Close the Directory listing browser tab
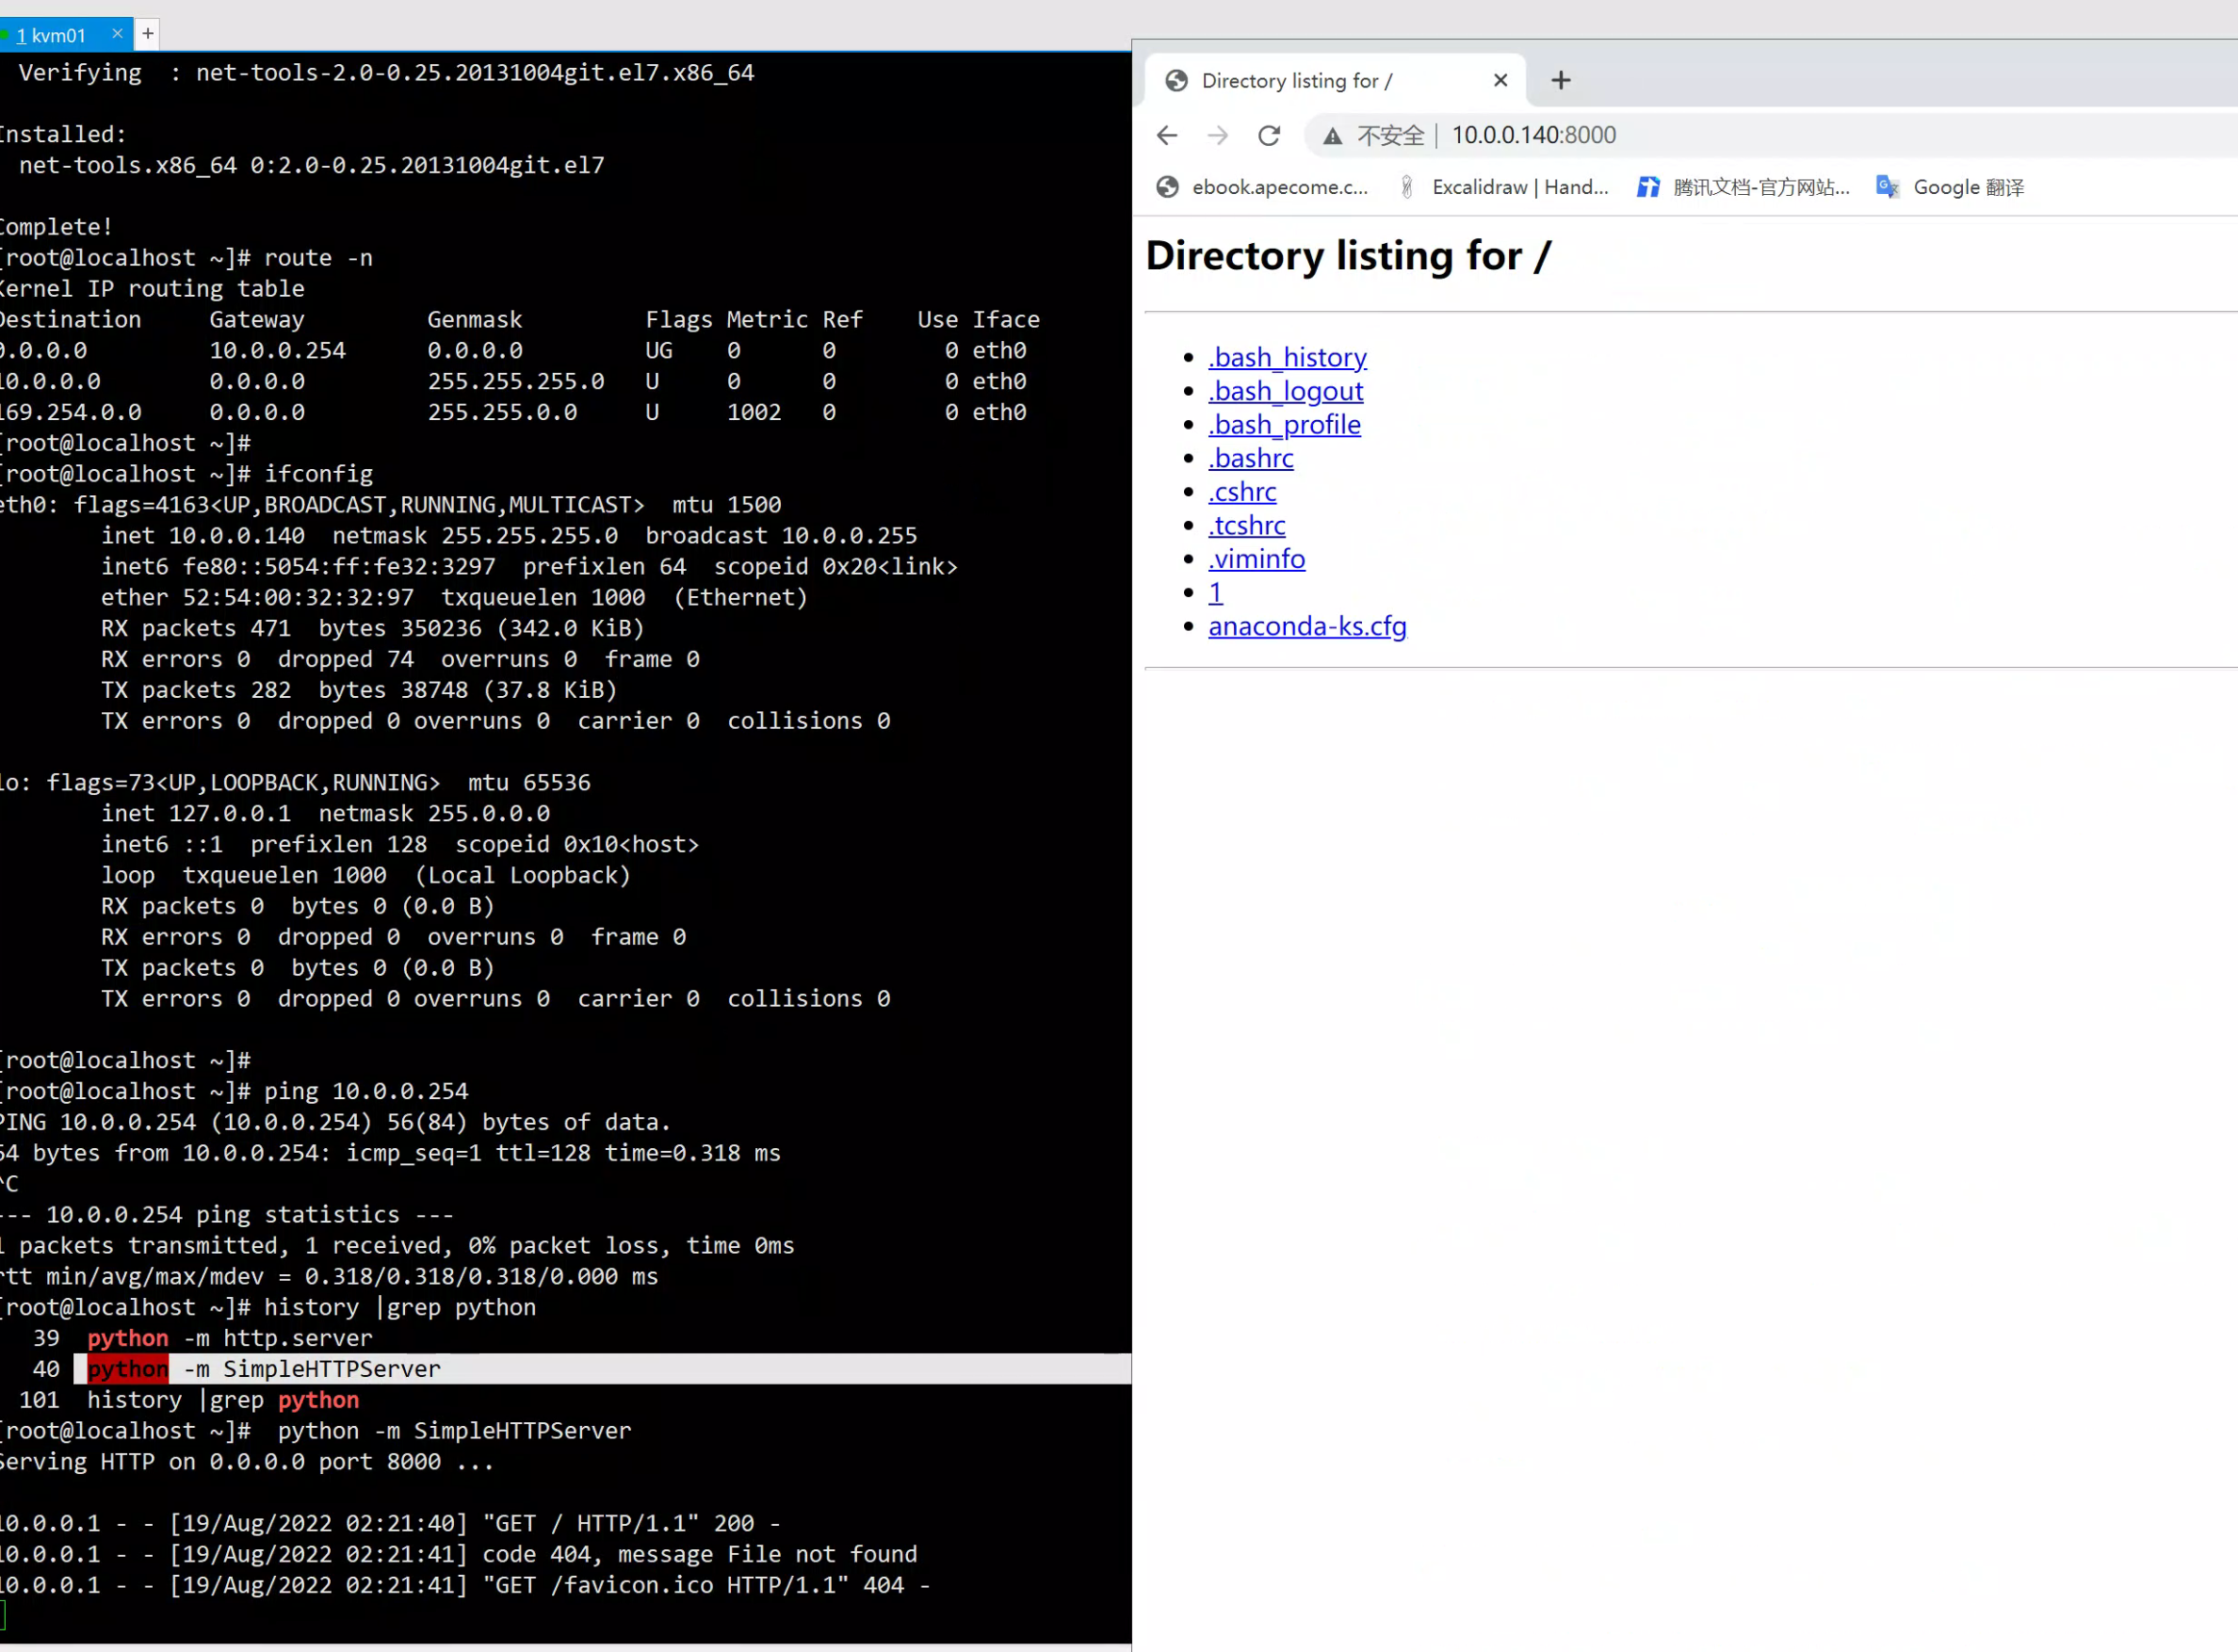Viewport: 2238px width, 1652px height. pos(1500,80)
